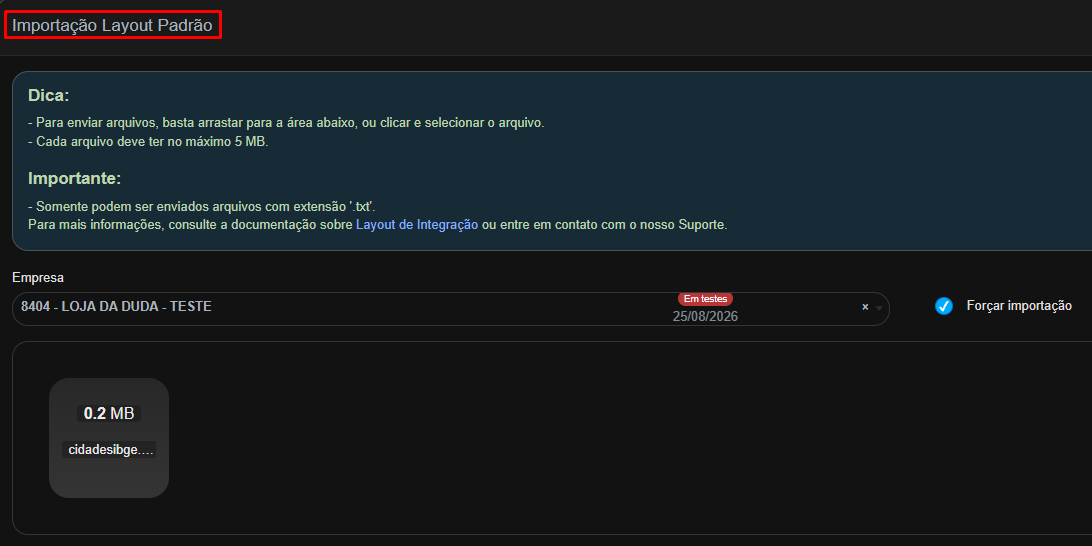
Task: Click the Dica heading in the info box
Action: click(49, 96)
